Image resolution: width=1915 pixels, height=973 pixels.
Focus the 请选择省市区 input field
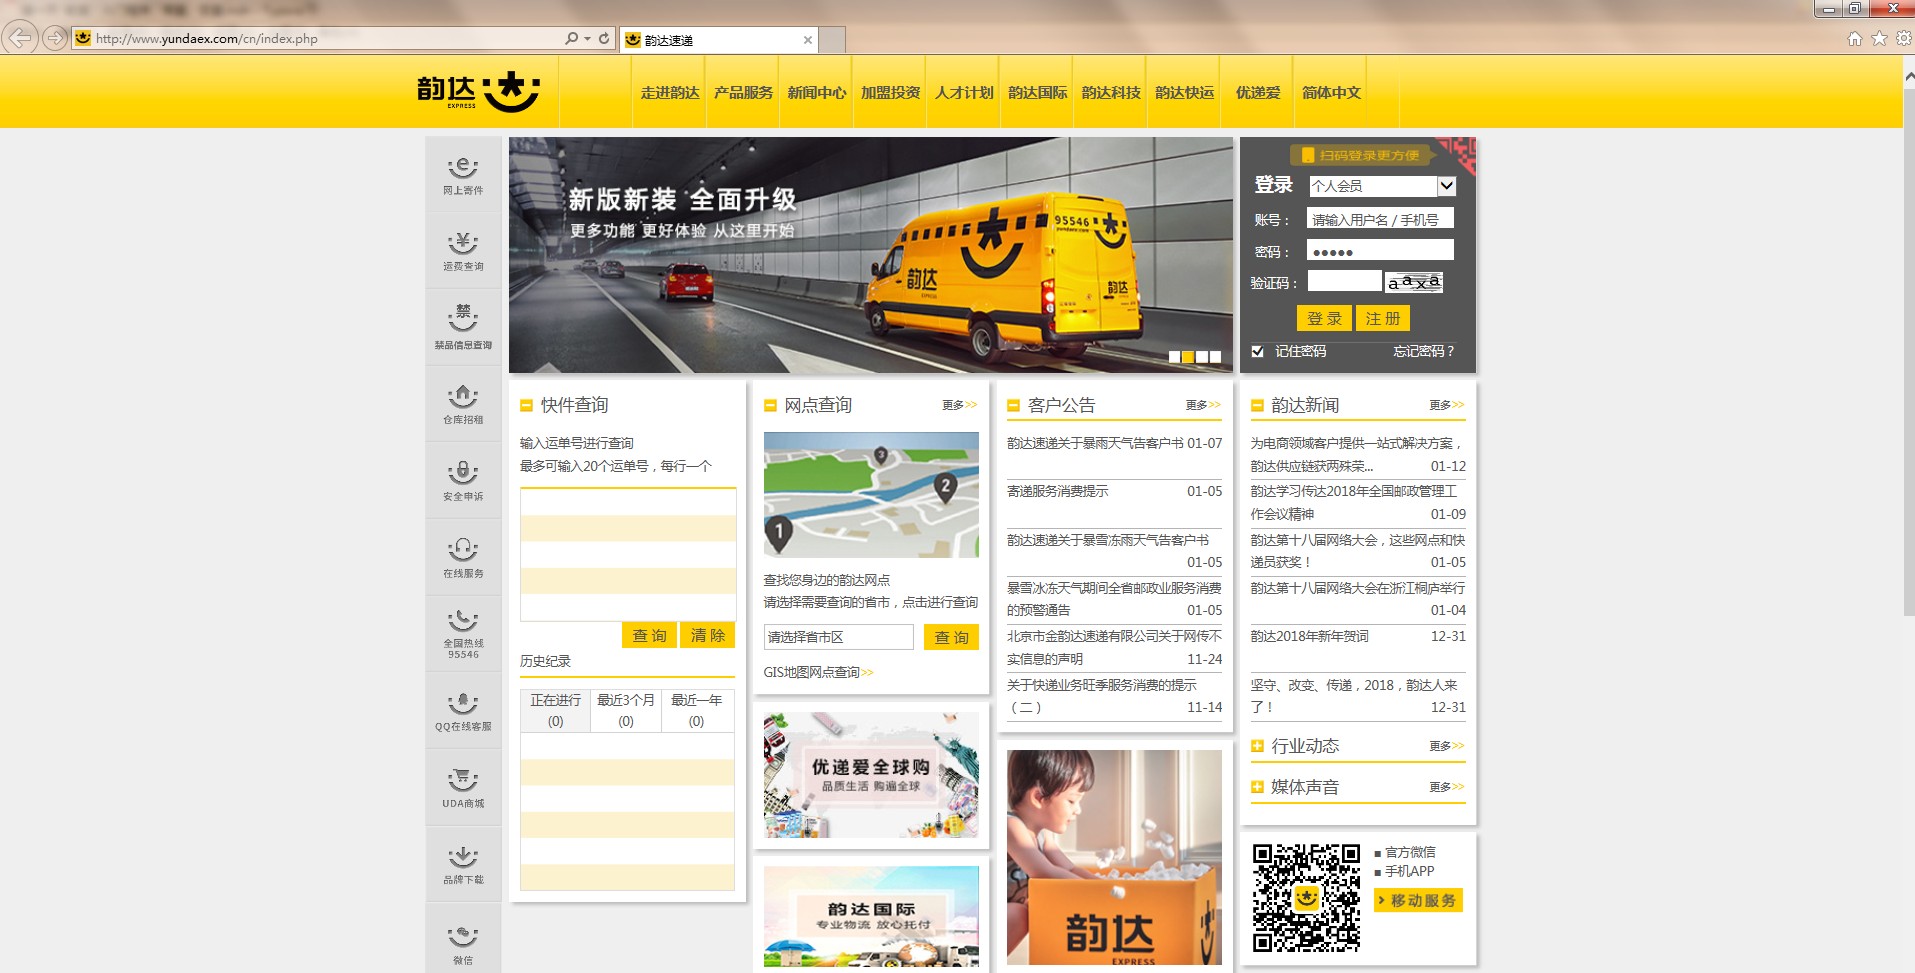tap(838, 637)
